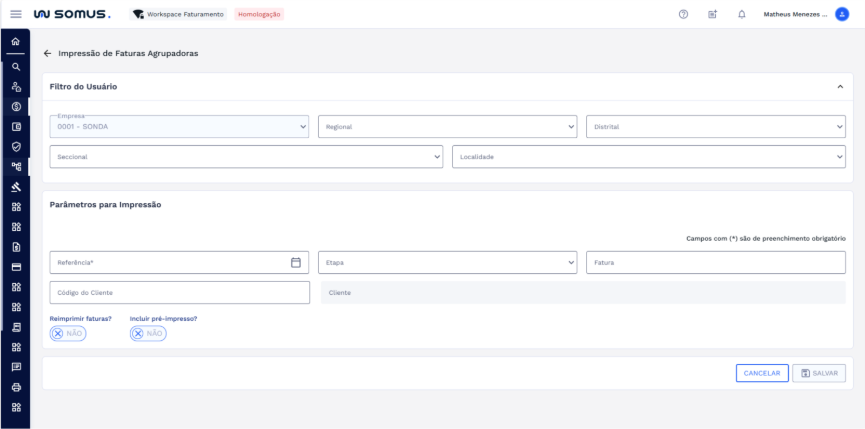The width and height of the screenshot is (865, 429).
Task: Toggle the Reimprimir faturas switch
Action: [x=68, y=333]
